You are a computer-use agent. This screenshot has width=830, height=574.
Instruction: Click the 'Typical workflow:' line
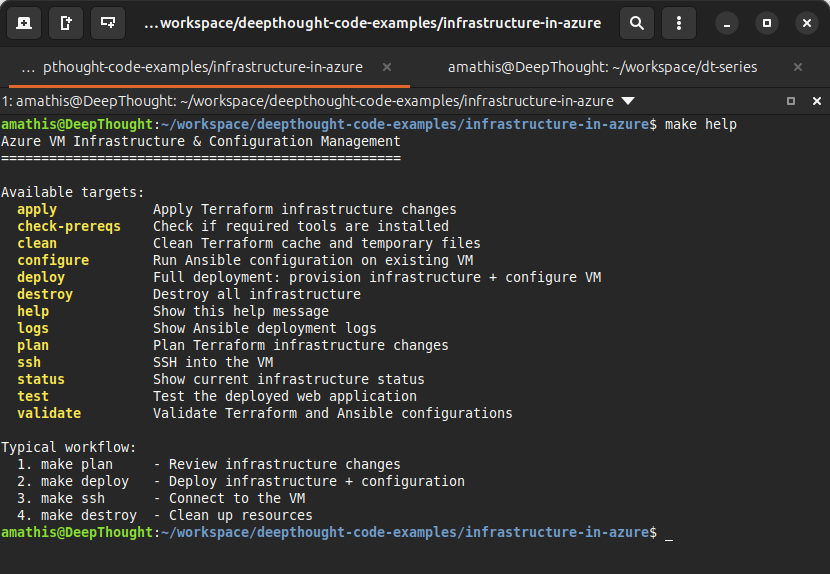click(x=69, y=447)
